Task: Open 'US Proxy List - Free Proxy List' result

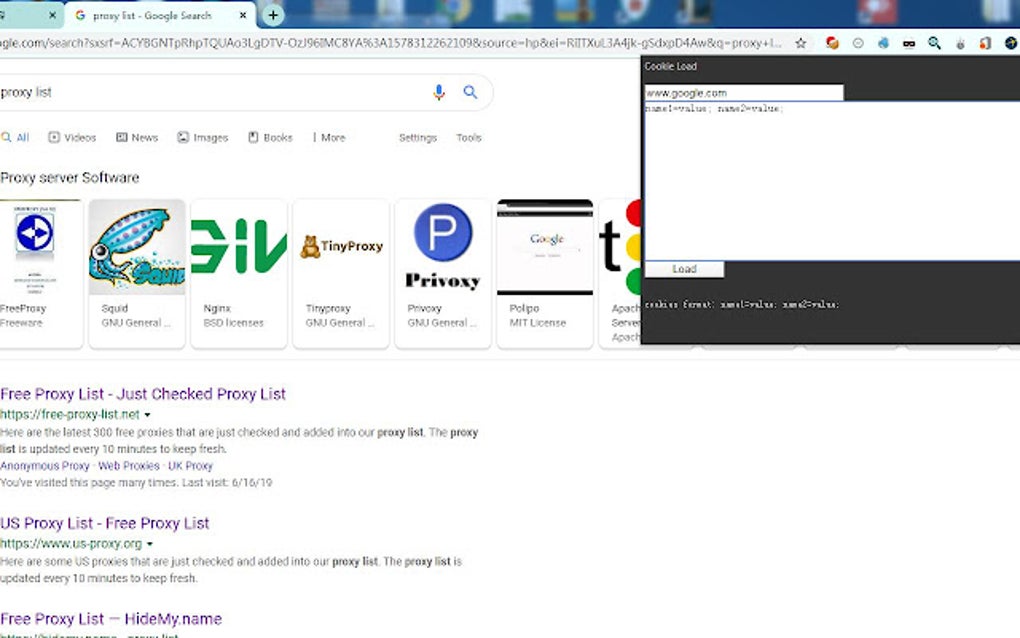Action: pos(105,524)
